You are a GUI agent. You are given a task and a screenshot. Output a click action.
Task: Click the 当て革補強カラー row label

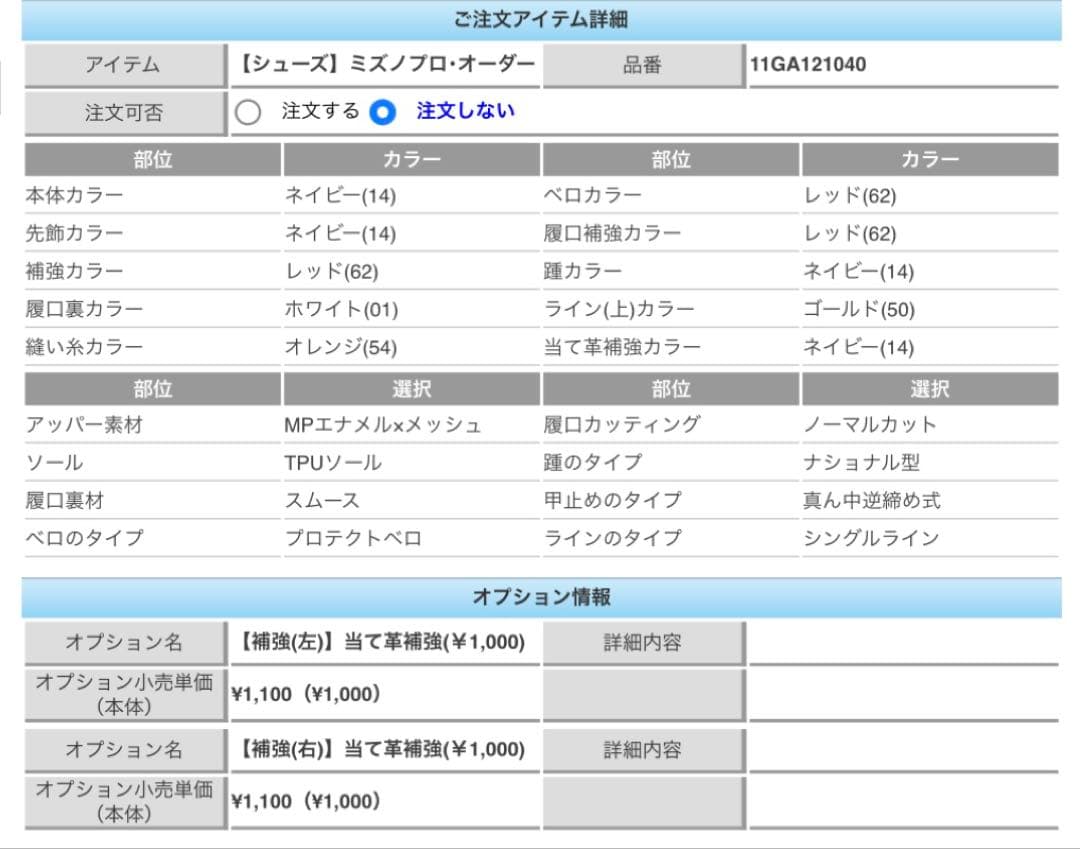coord(622,347)
